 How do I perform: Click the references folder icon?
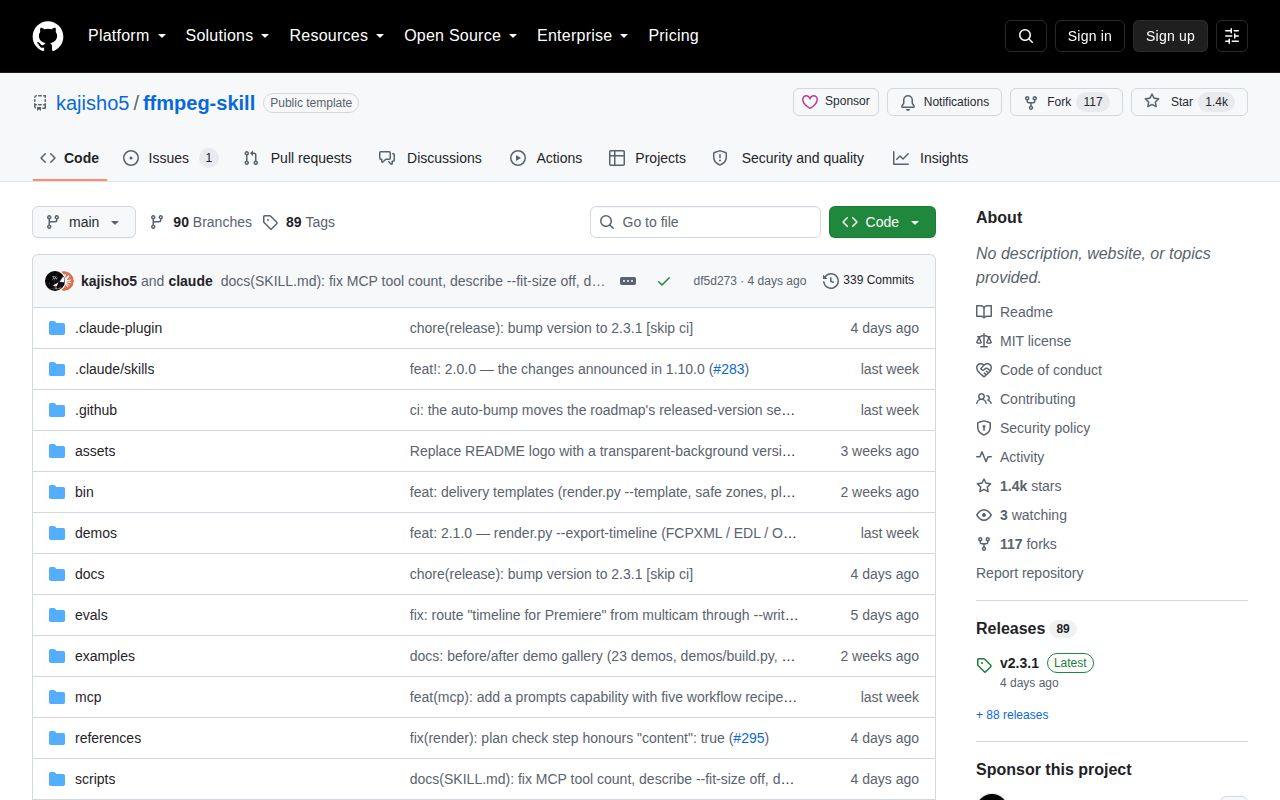(57, 738)
